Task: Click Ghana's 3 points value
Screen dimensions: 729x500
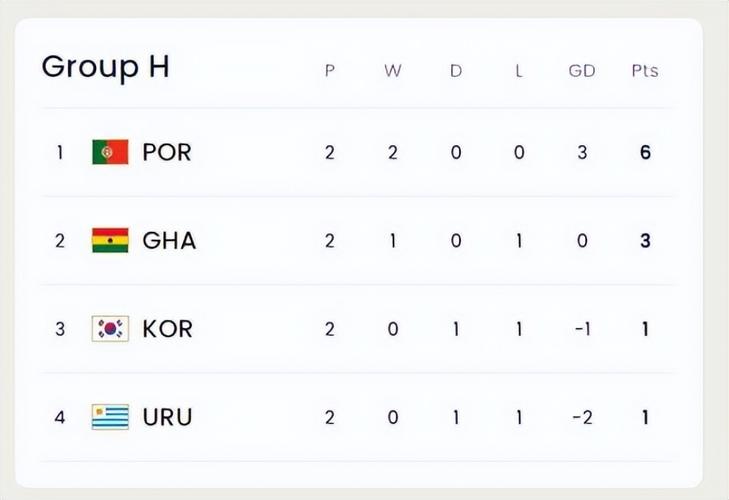Action: pos(645,240)
